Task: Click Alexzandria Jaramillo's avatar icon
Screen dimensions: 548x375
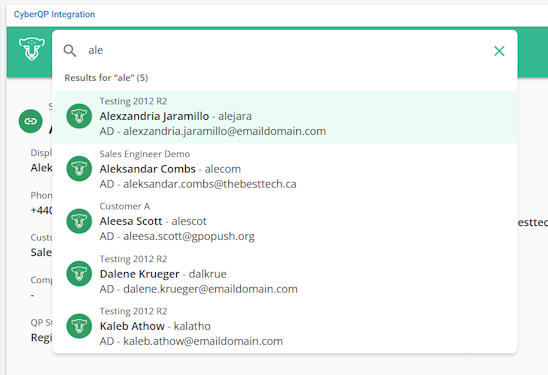Action: (x=79, y=116)
